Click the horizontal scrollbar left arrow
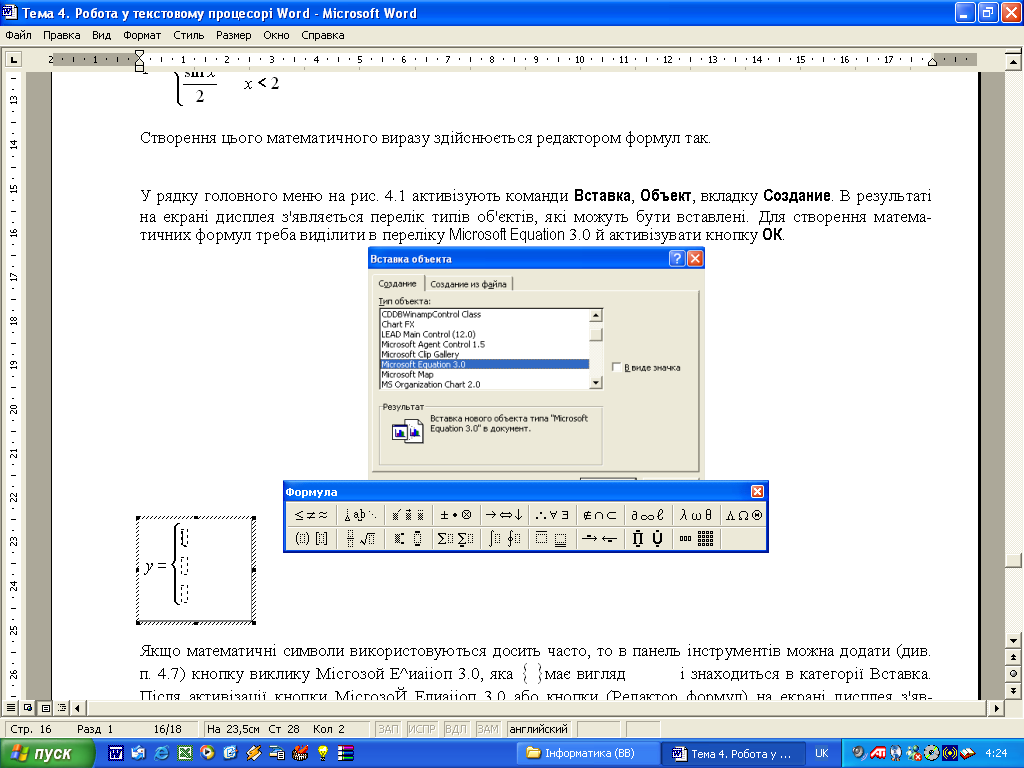This screenshot has width=1024, height=768. (78, 708)
